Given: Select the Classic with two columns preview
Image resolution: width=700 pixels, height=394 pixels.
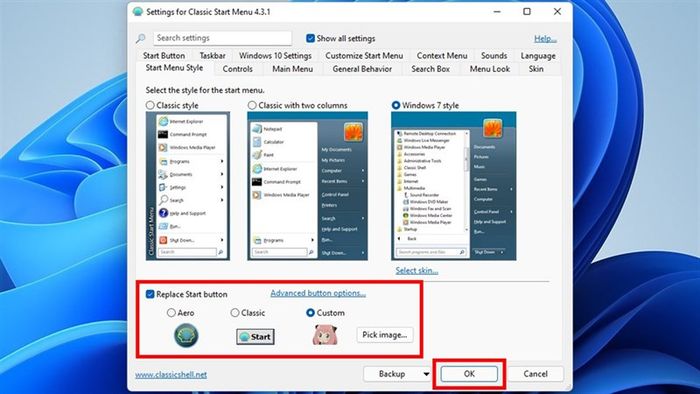Looking at the screenshot, I should 308,186.
